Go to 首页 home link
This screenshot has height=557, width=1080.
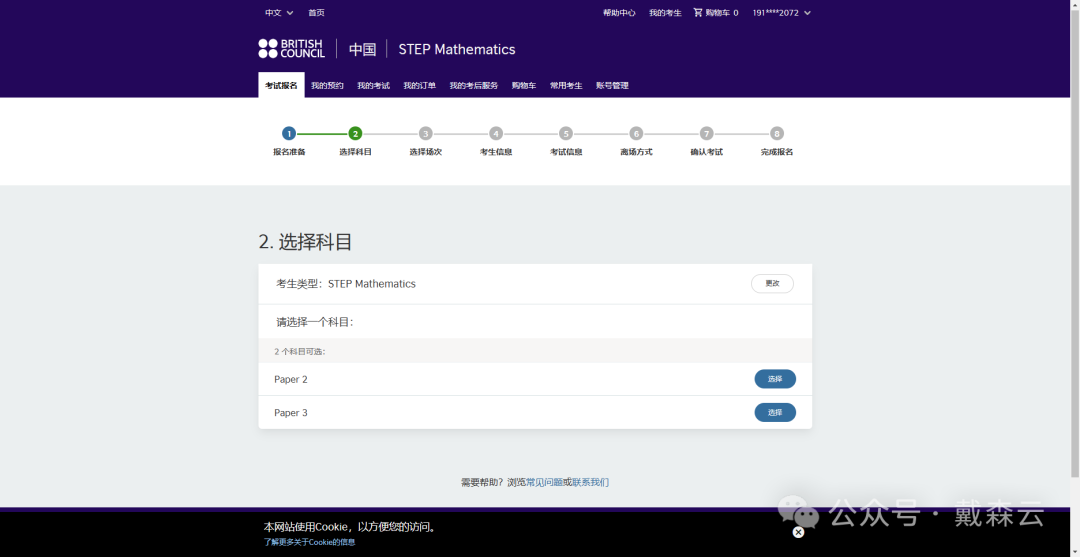[x=316, y=12]
